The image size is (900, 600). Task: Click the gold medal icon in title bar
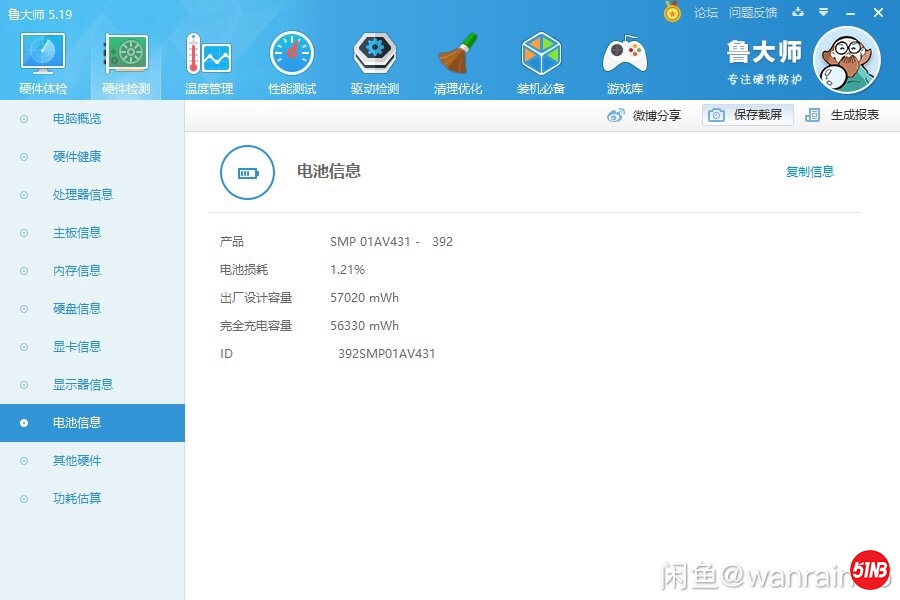(672, 13)
